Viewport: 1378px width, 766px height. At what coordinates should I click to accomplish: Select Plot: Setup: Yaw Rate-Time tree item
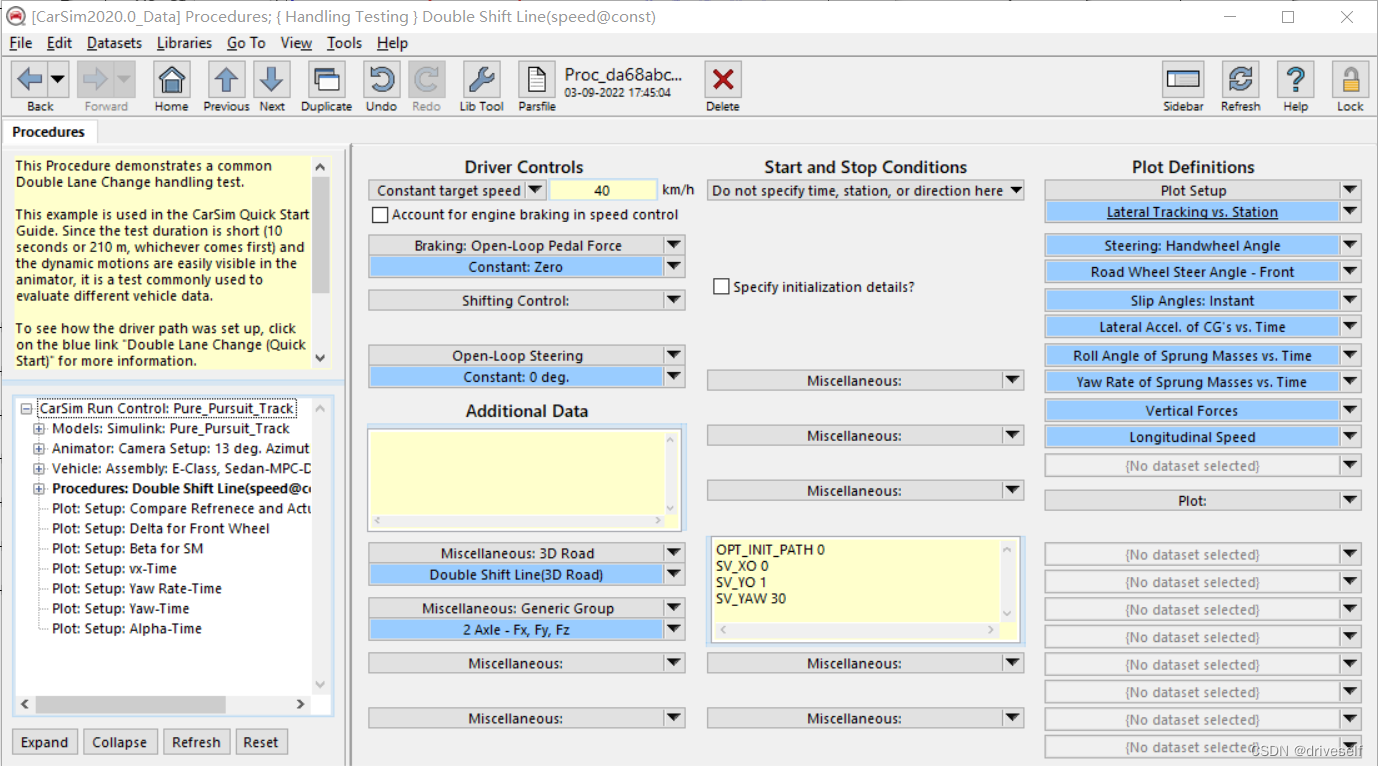137,588
